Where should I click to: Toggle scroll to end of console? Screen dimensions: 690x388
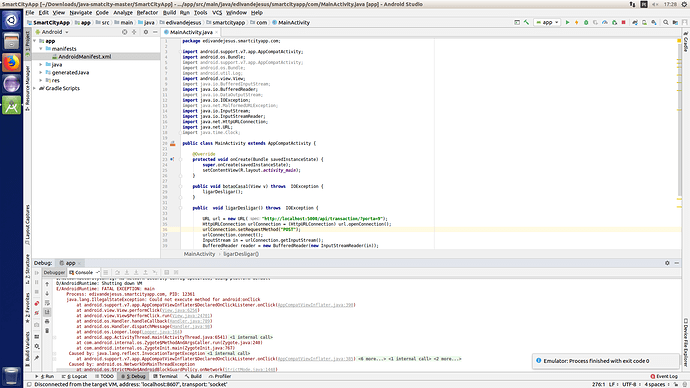click(x=47, y=312)
